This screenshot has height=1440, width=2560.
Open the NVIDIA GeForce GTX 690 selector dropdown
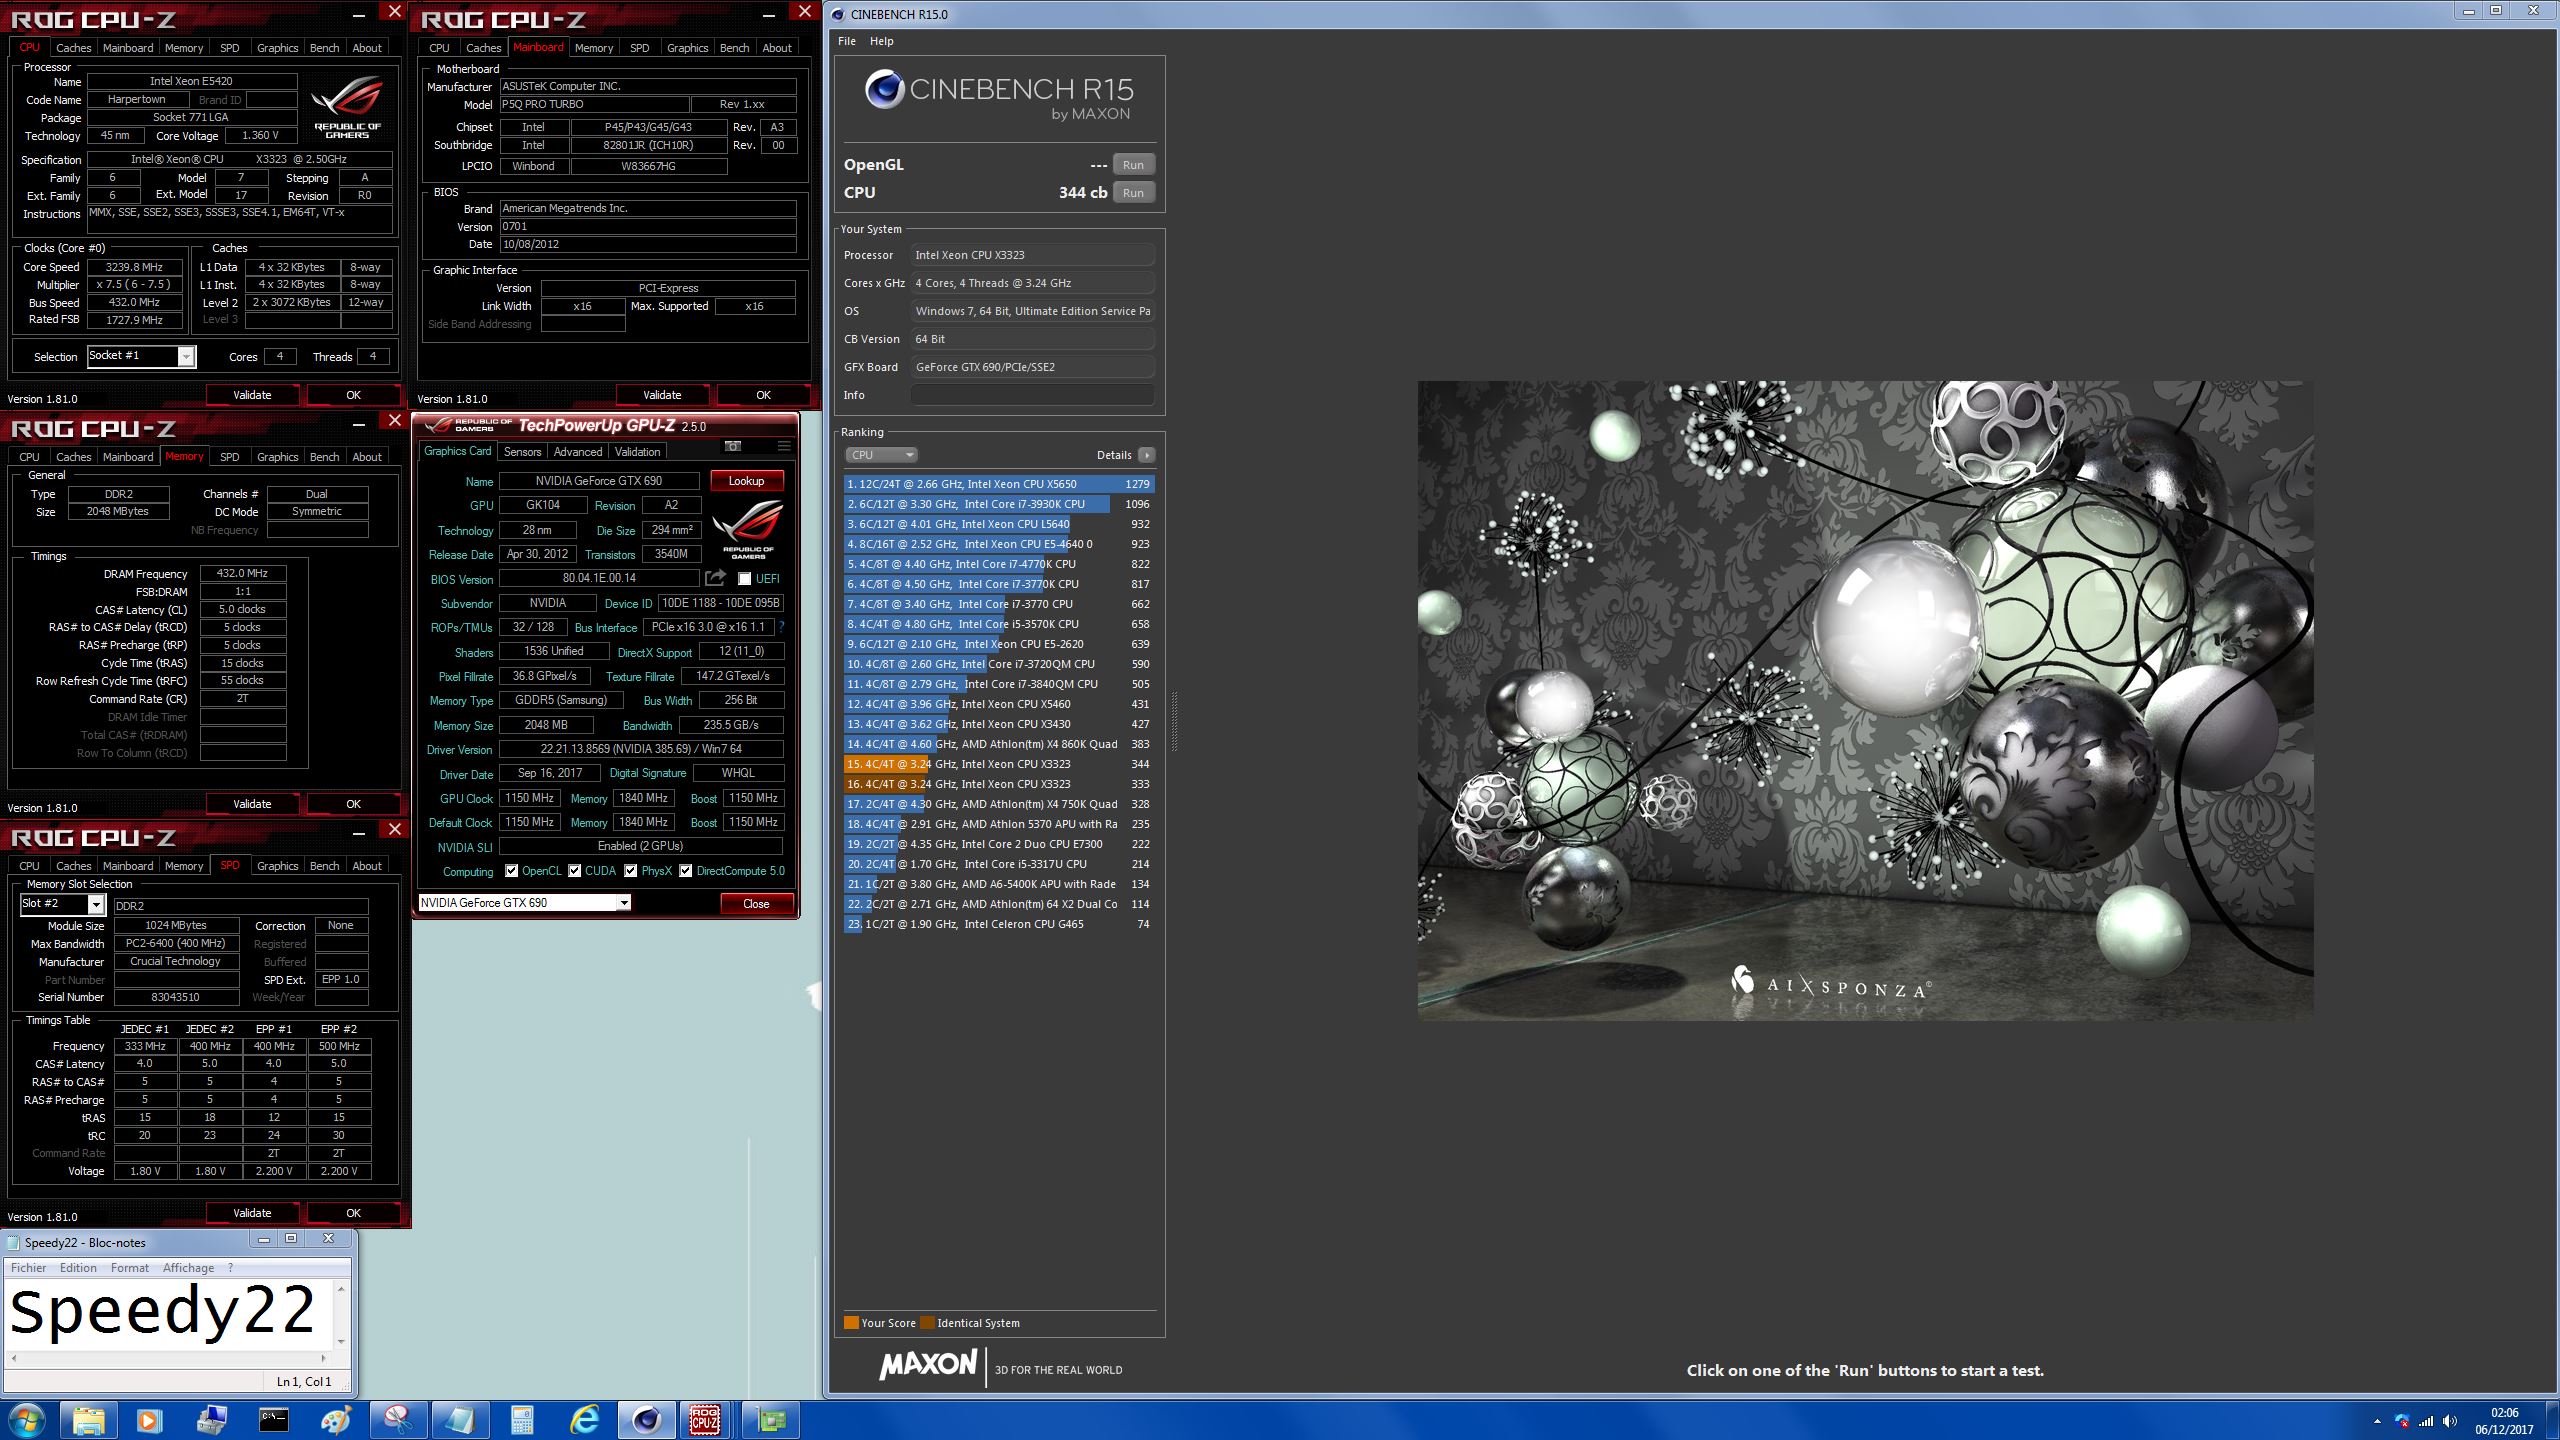[624, 903]
